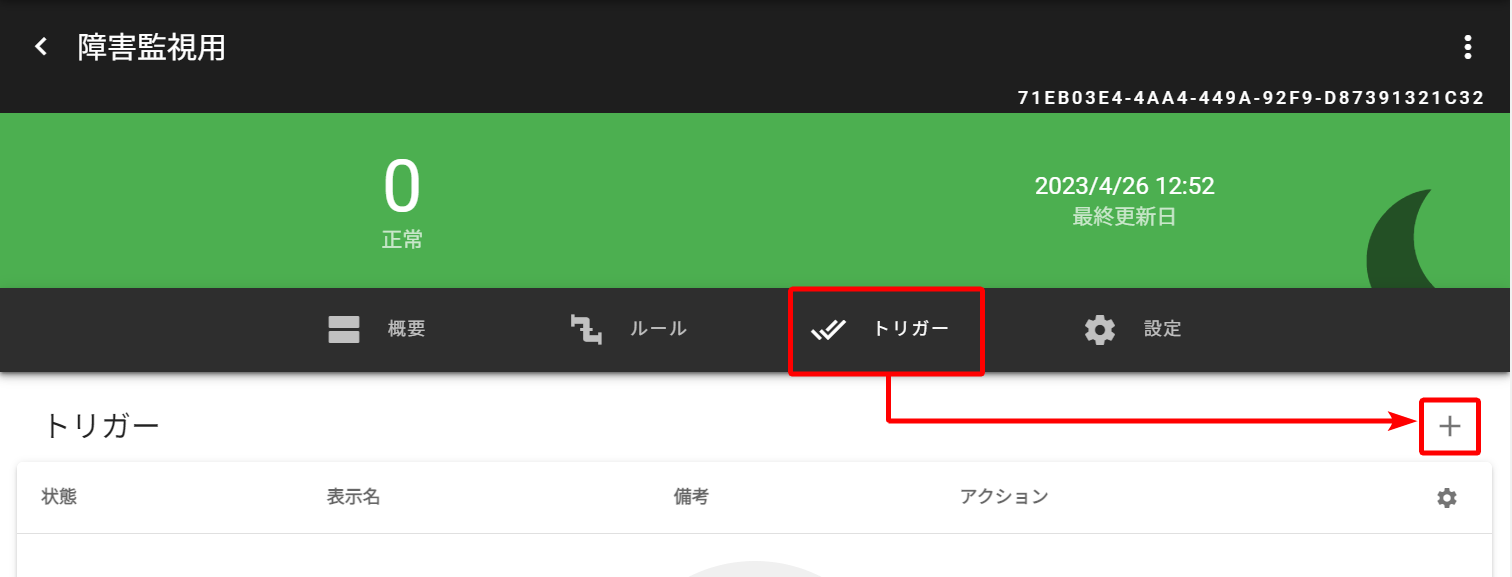Click the UUID string 71EB03E4-4AA4…

pos(1251,98)
